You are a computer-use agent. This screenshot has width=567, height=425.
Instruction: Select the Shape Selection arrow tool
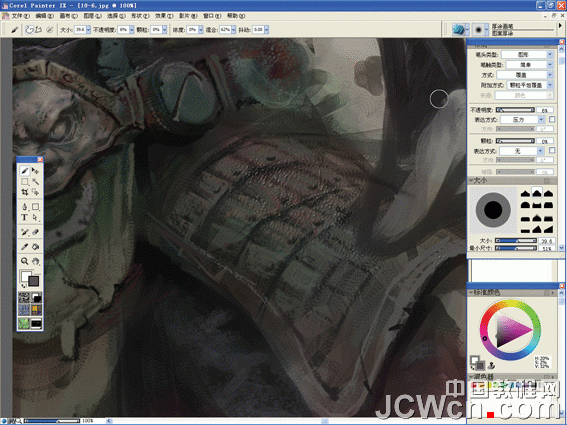pos(35,218)
